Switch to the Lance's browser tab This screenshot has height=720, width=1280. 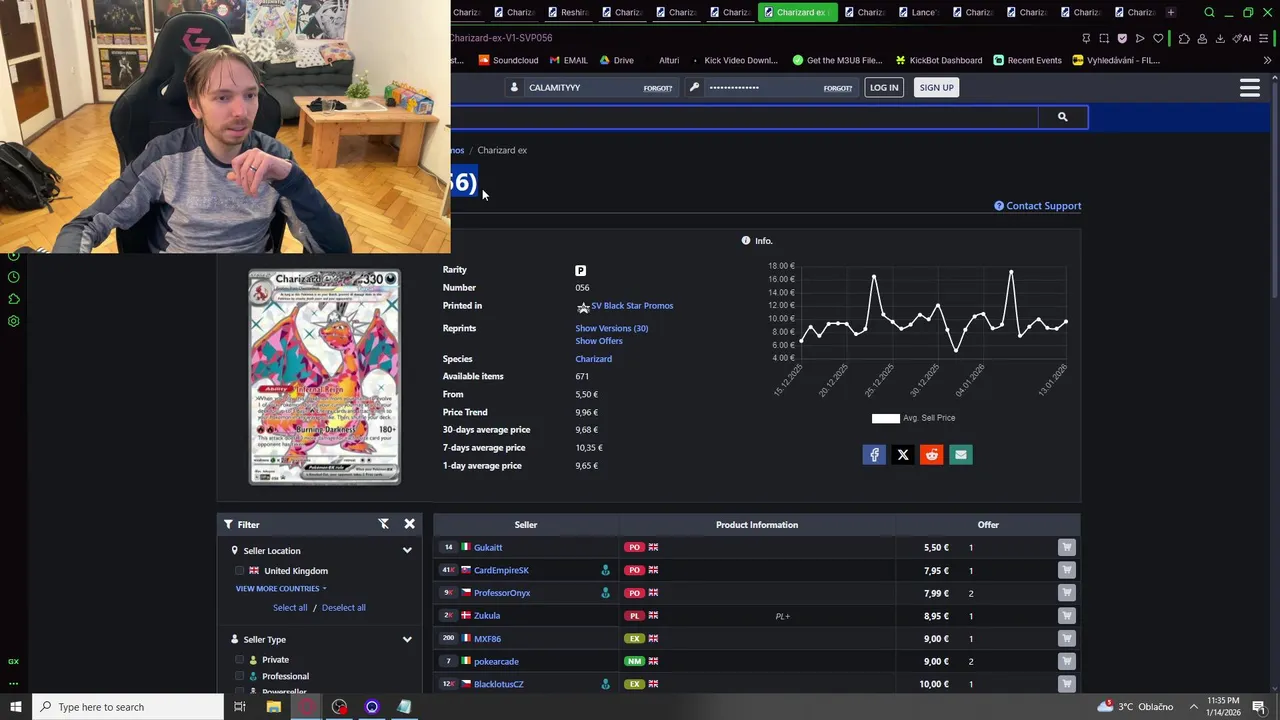tap(918, 12)
